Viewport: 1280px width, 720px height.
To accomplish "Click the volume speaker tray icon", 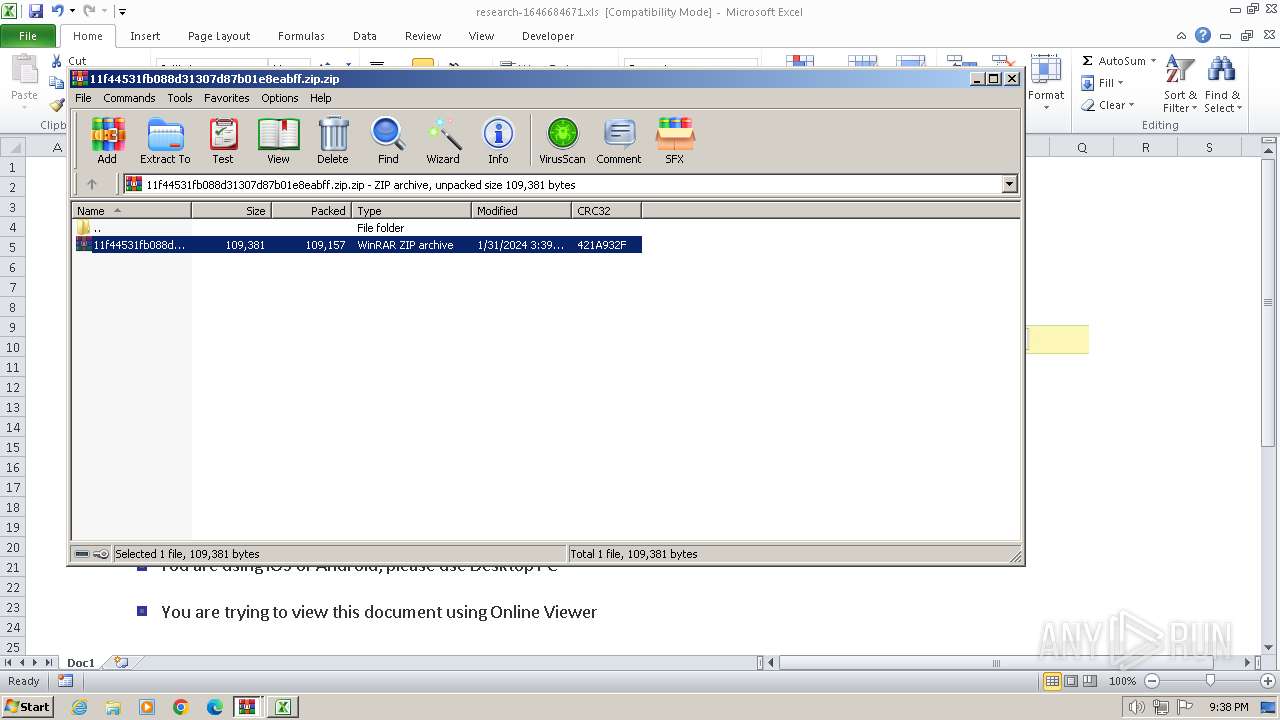I will coord(1137,707).
